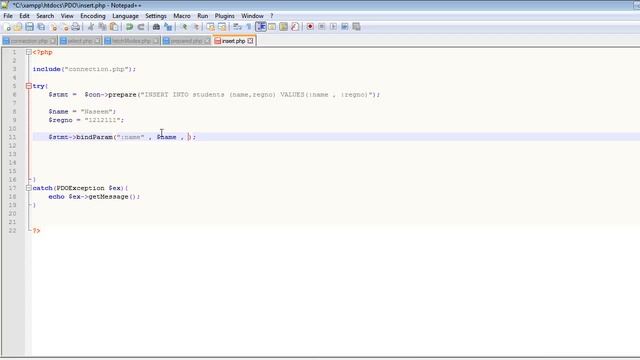Close the connection.php tab
Viewport: 640px width, 360px height.
(53, 41)
